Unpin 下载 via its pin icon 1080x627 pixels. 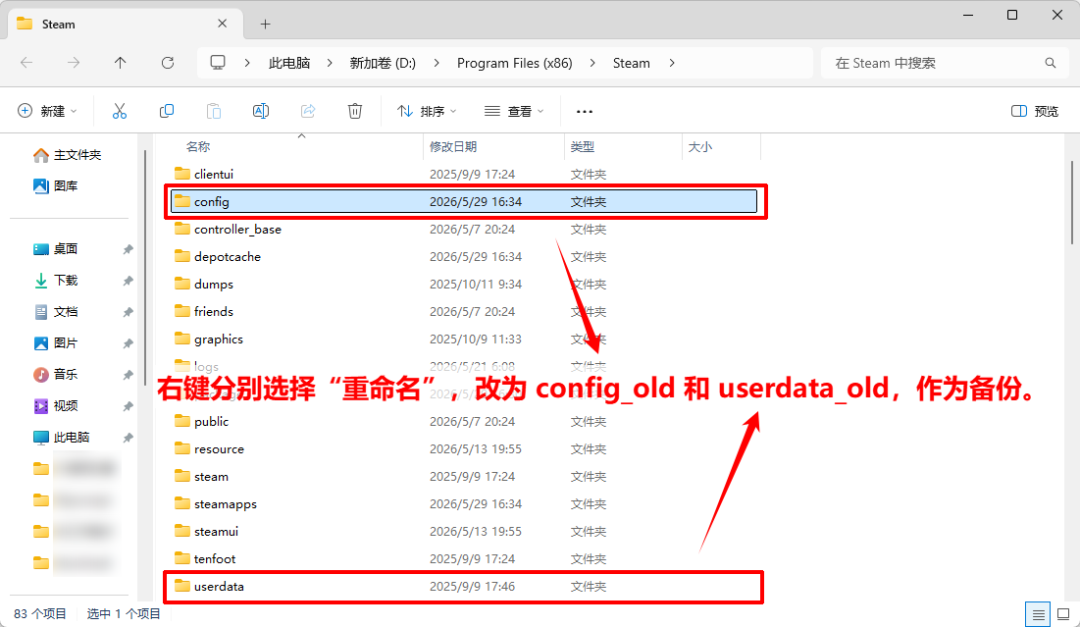click(128, 280)
